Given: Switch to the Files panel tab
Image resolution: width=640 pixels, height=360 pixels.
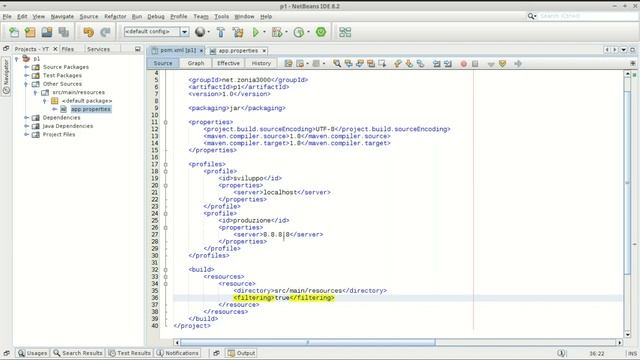Looking at the screenshot, I should point(68,49).
